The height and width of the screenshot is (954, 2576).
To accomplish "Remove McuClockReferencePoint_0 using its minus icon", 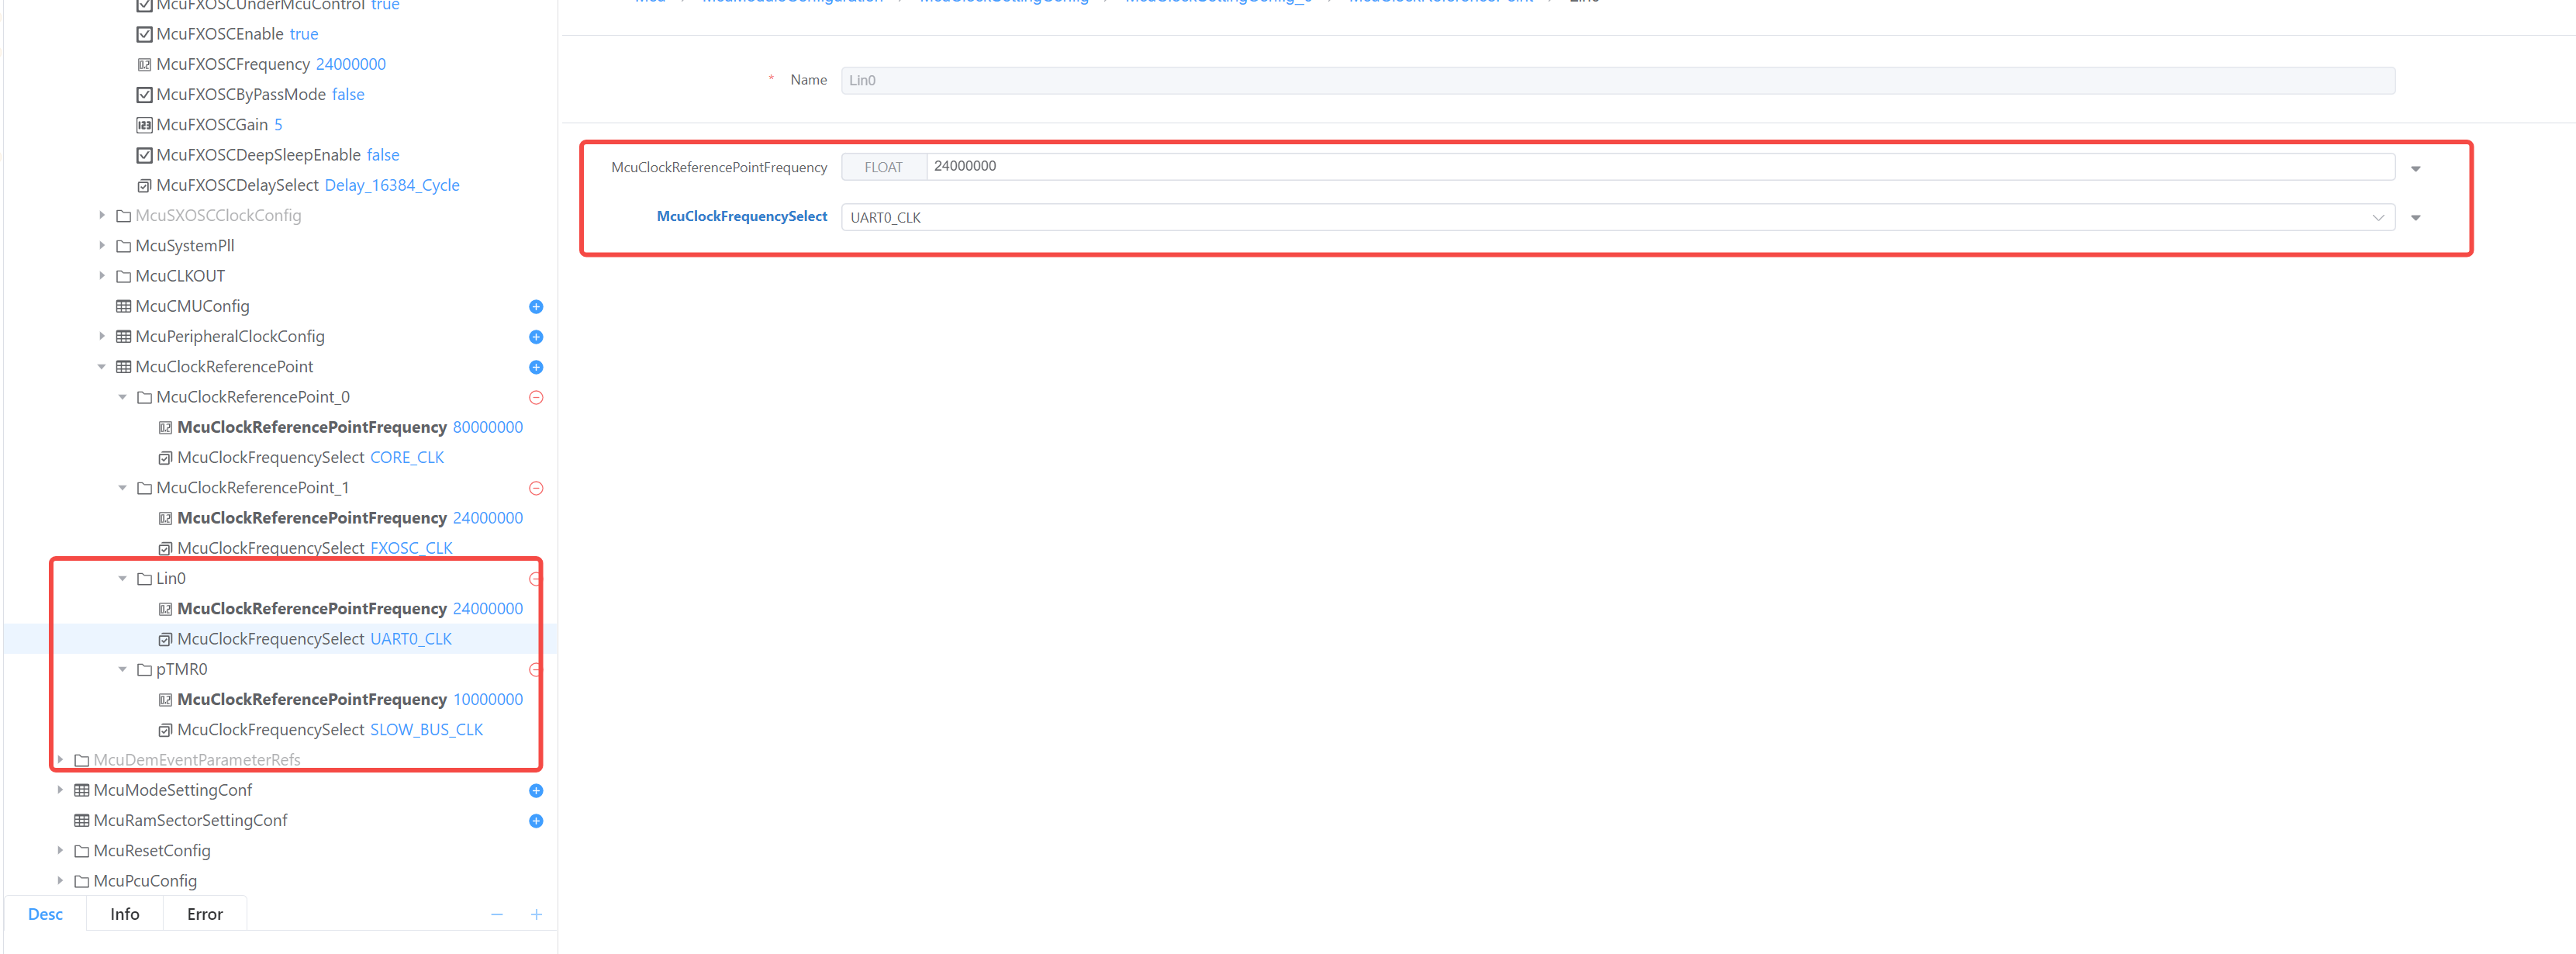I will coord(536,398).
